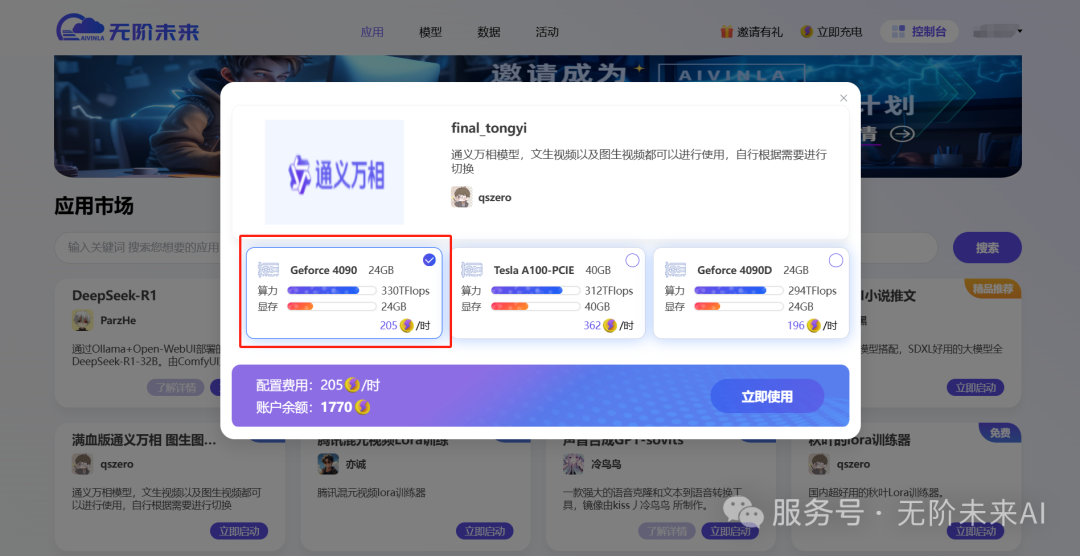Click coin icon next to 205/时 on card
Viewport: 1080px width, 556px height.
(x=406, y=325)
